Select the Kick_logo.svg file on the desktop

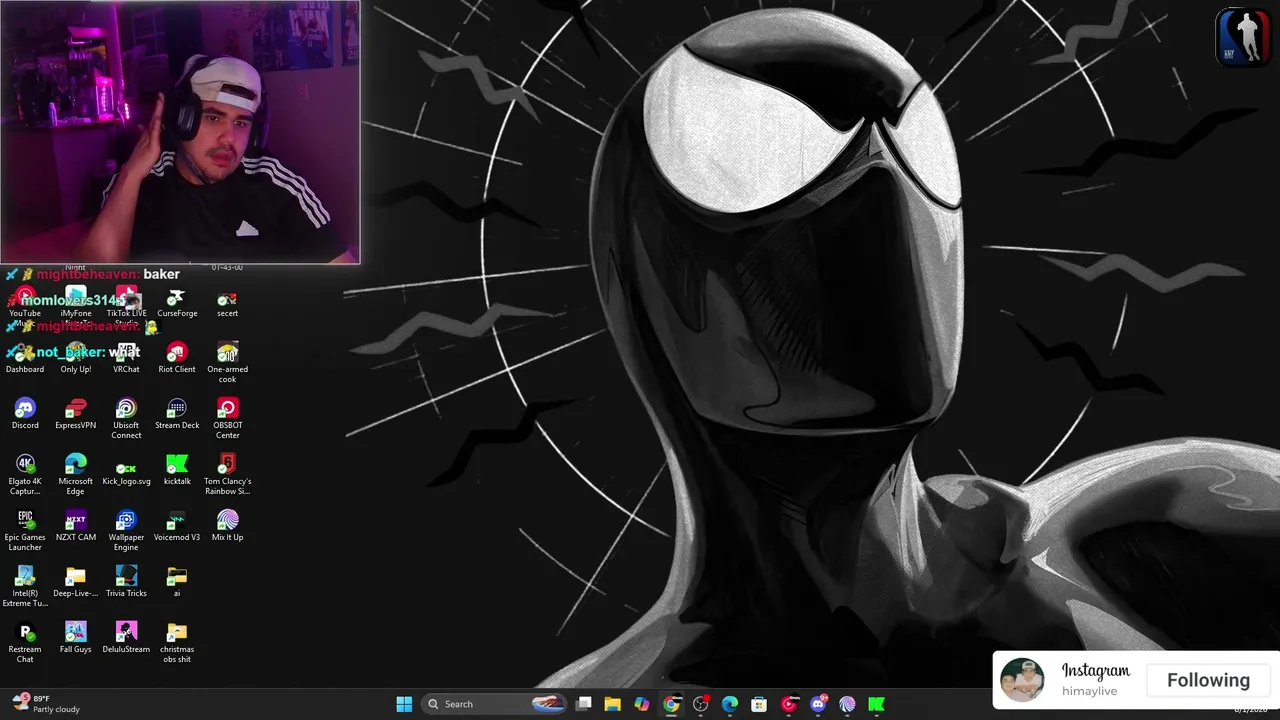[126, 469]
